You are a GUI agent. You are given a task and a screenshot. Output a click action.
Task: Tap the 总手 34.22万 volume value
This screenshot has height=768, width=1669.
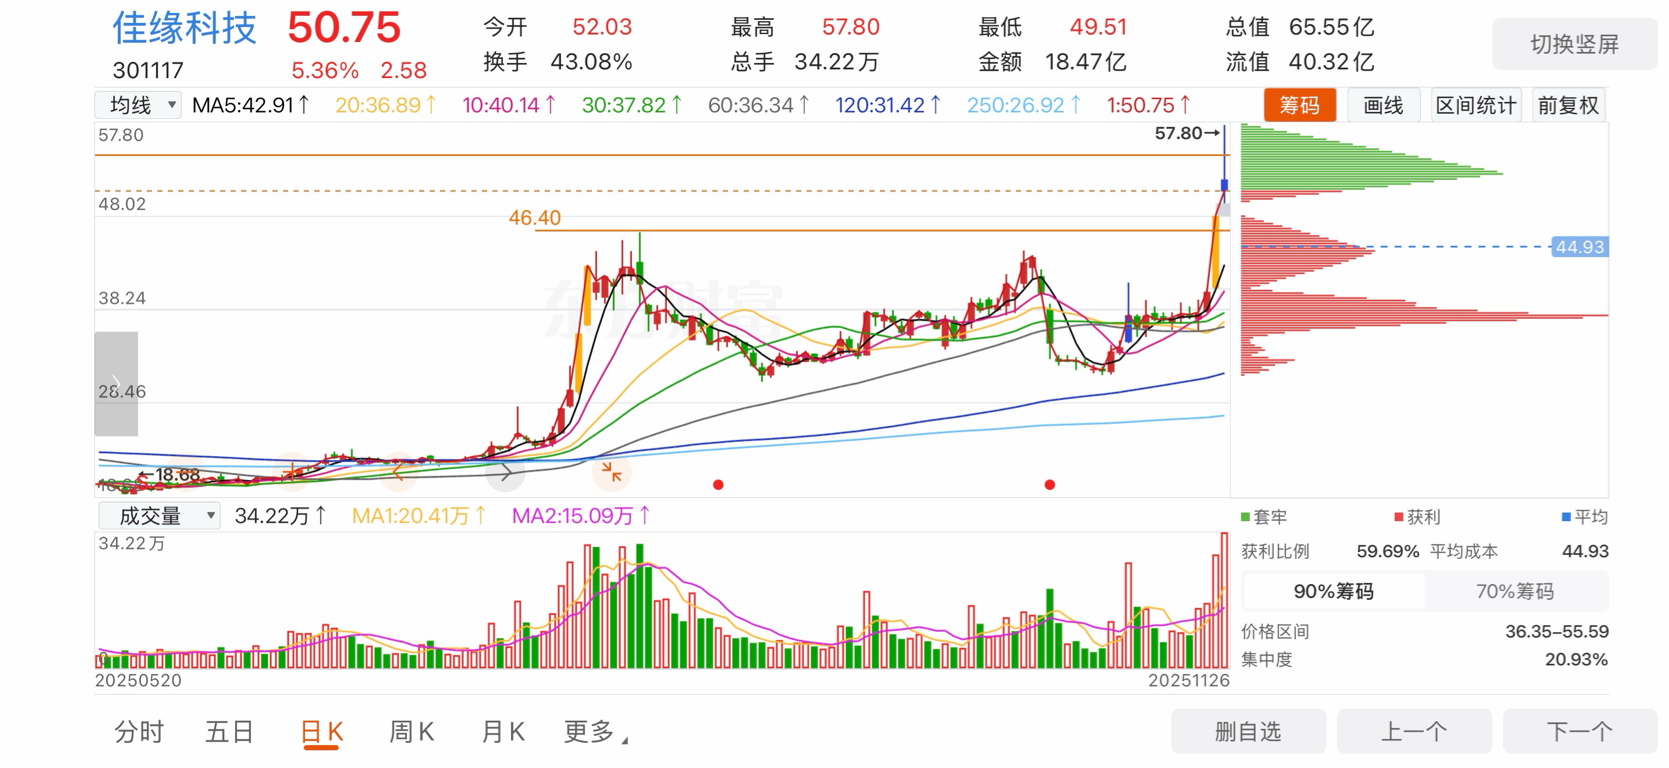point(837,62)
